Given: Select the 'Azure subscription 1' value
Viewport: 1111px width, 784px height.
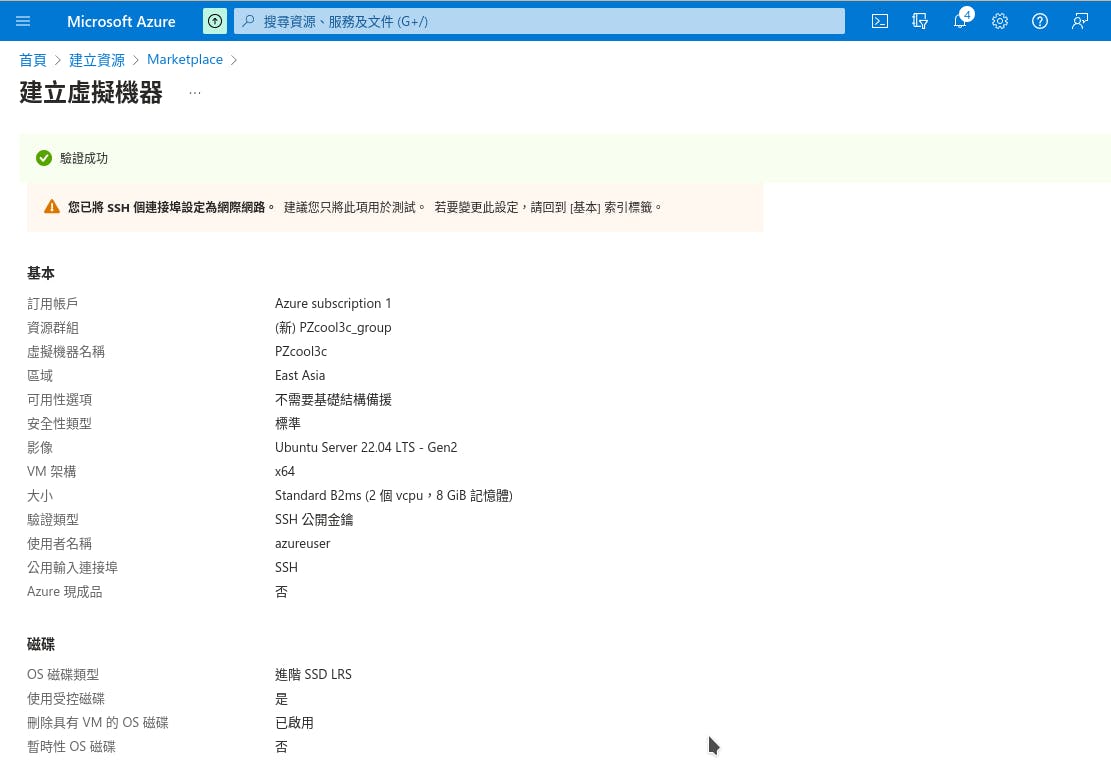Looking at the screenshot, I should pyautogui.click(x=333, y=303).
